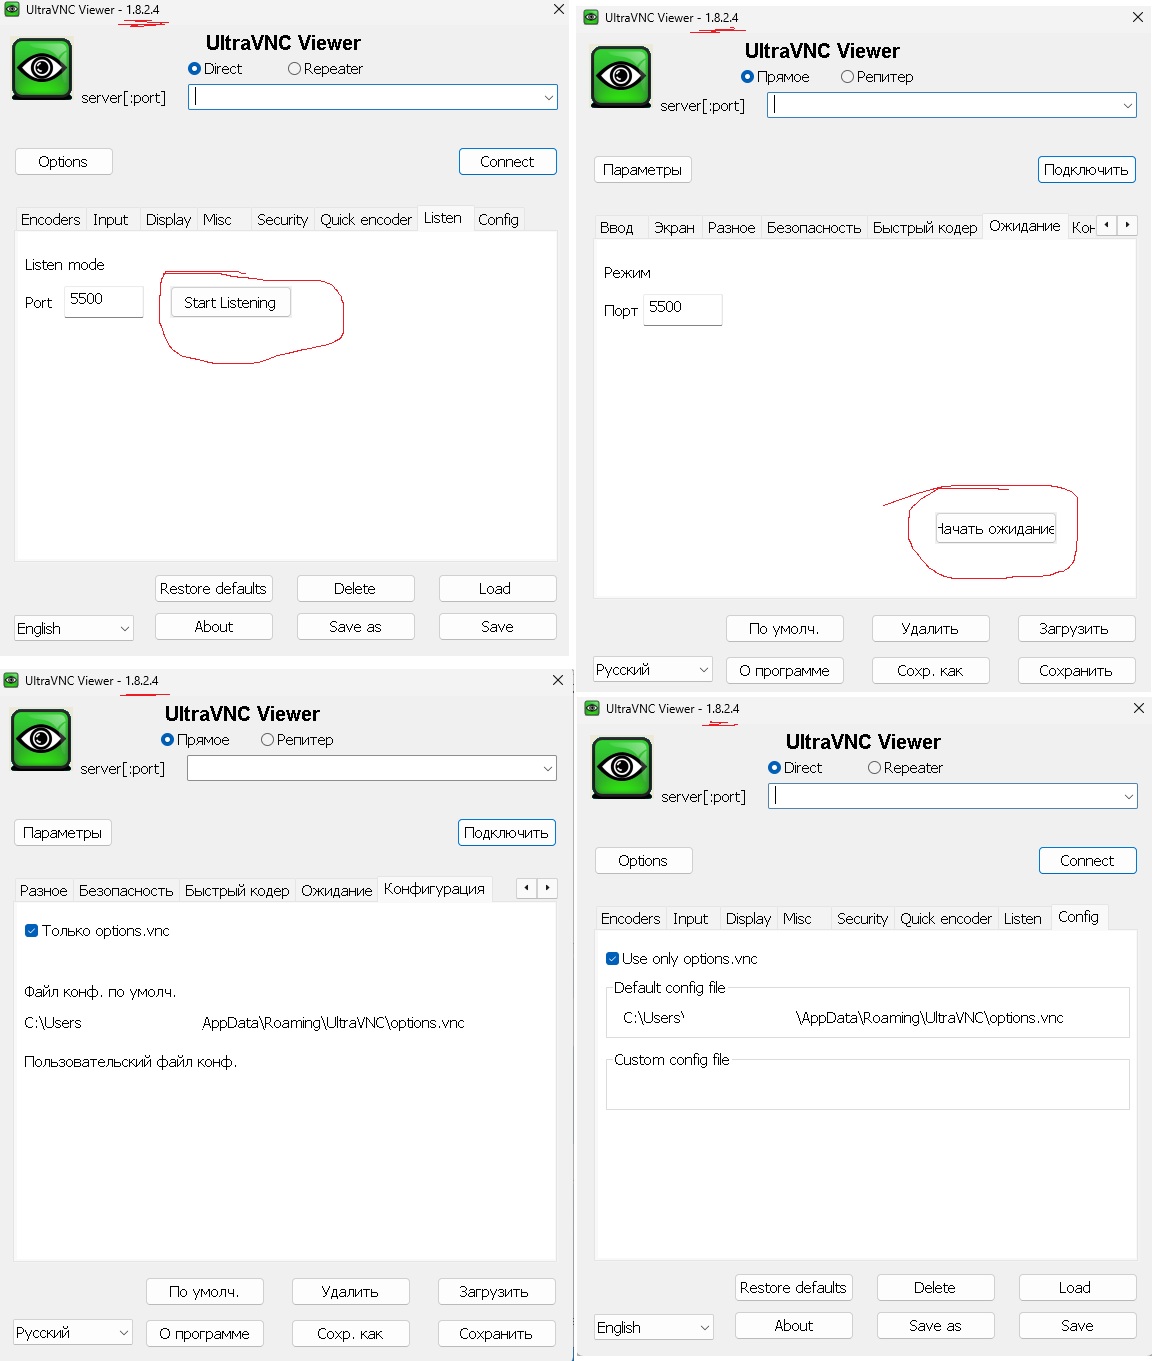This screenshot has height=1361, width=1156.
Task: Open the Config tab in the Listen-tab window
Action: [498, 220]
